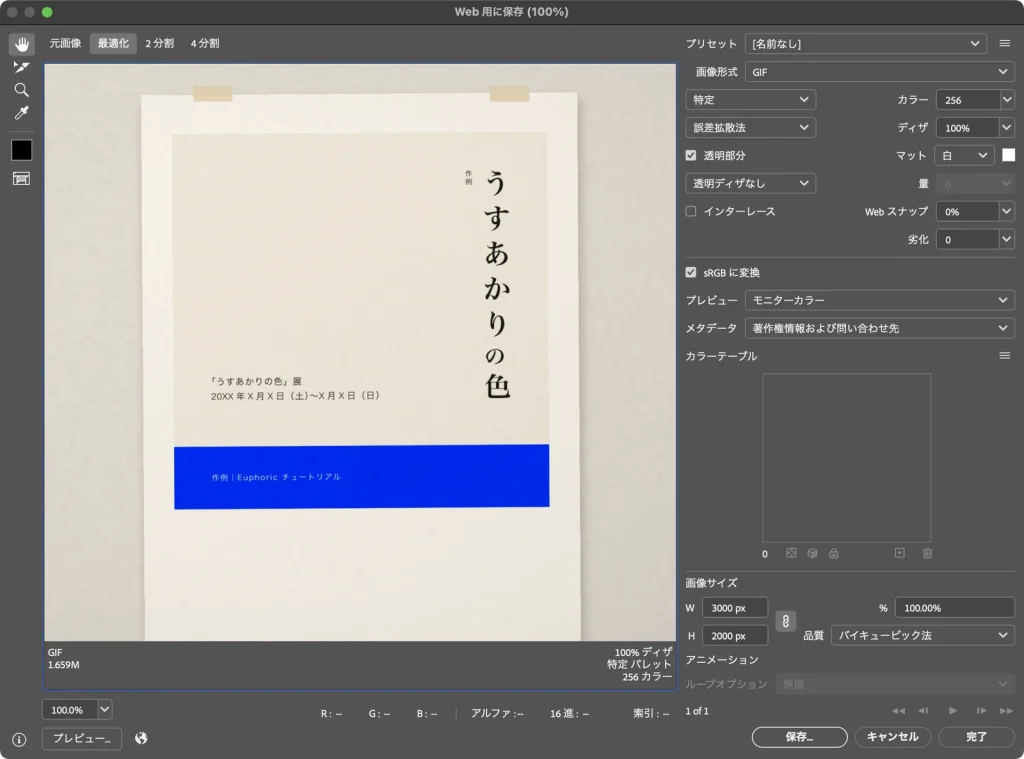Click the white matte color swatch
The height and width of the screenshot is (759, 1024).
click(x=1008, y=155)
